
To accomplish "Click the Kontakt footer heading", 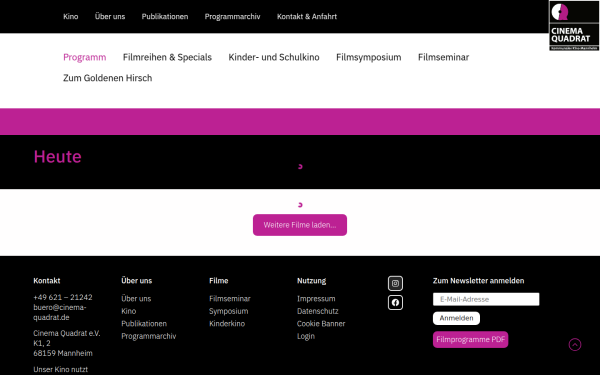I will [47, 281].
